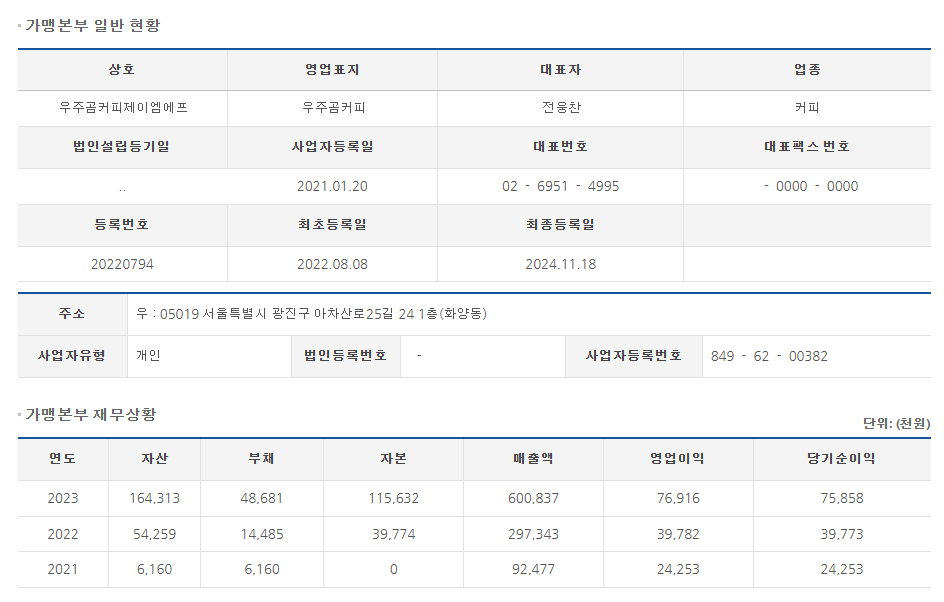Select the date 2021.01.20
The height and width of the screenshot is (602, 944).
(x=332, y=187)
